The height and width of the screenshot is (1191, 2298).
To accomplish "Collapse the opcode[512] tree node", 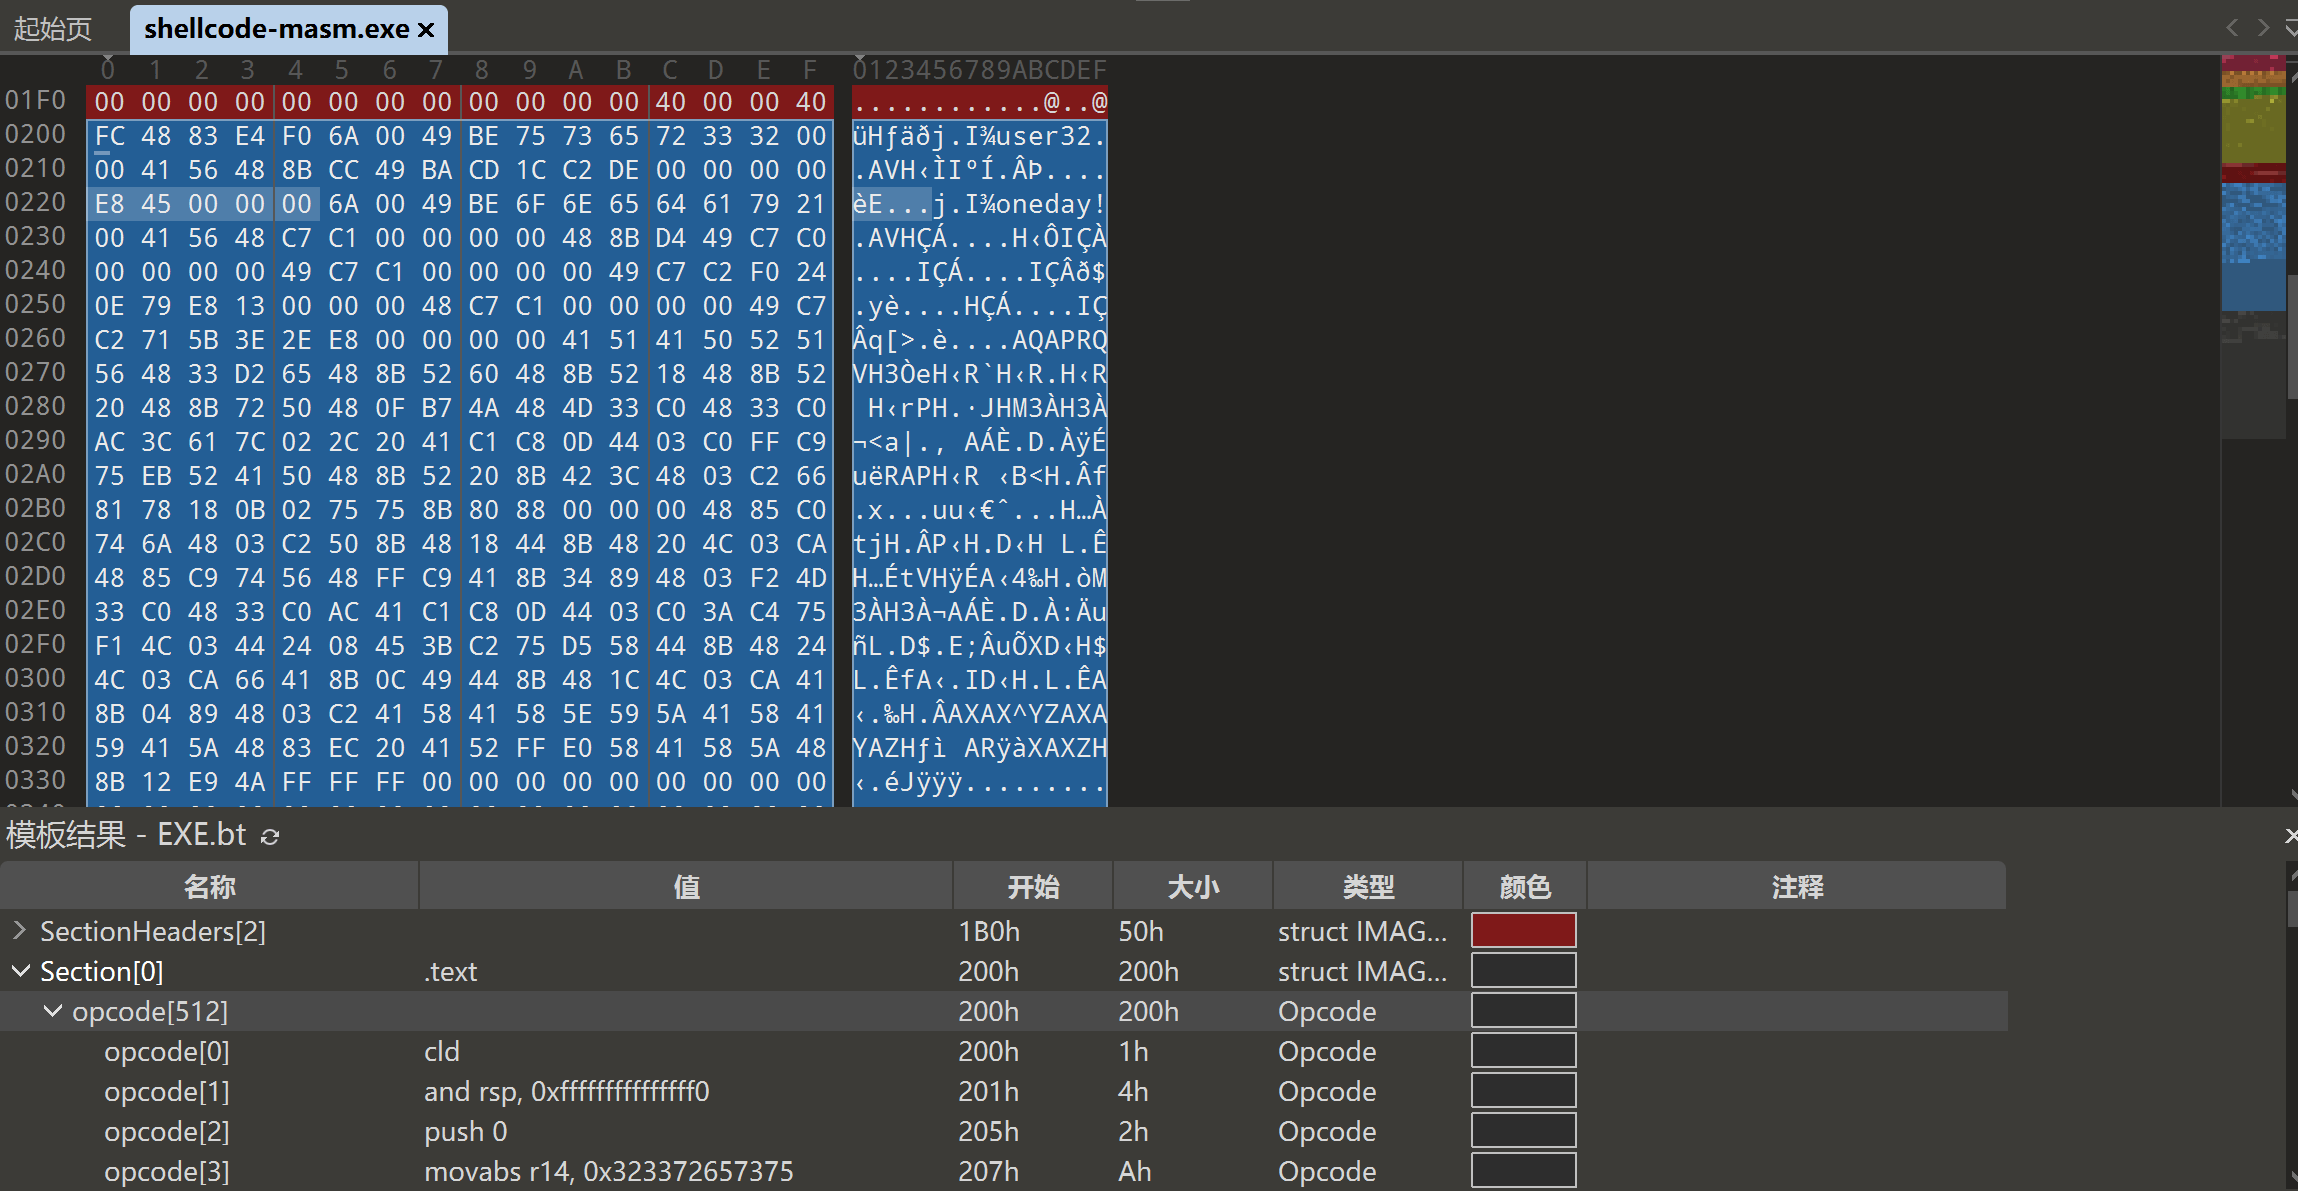I will (52, 1011).
